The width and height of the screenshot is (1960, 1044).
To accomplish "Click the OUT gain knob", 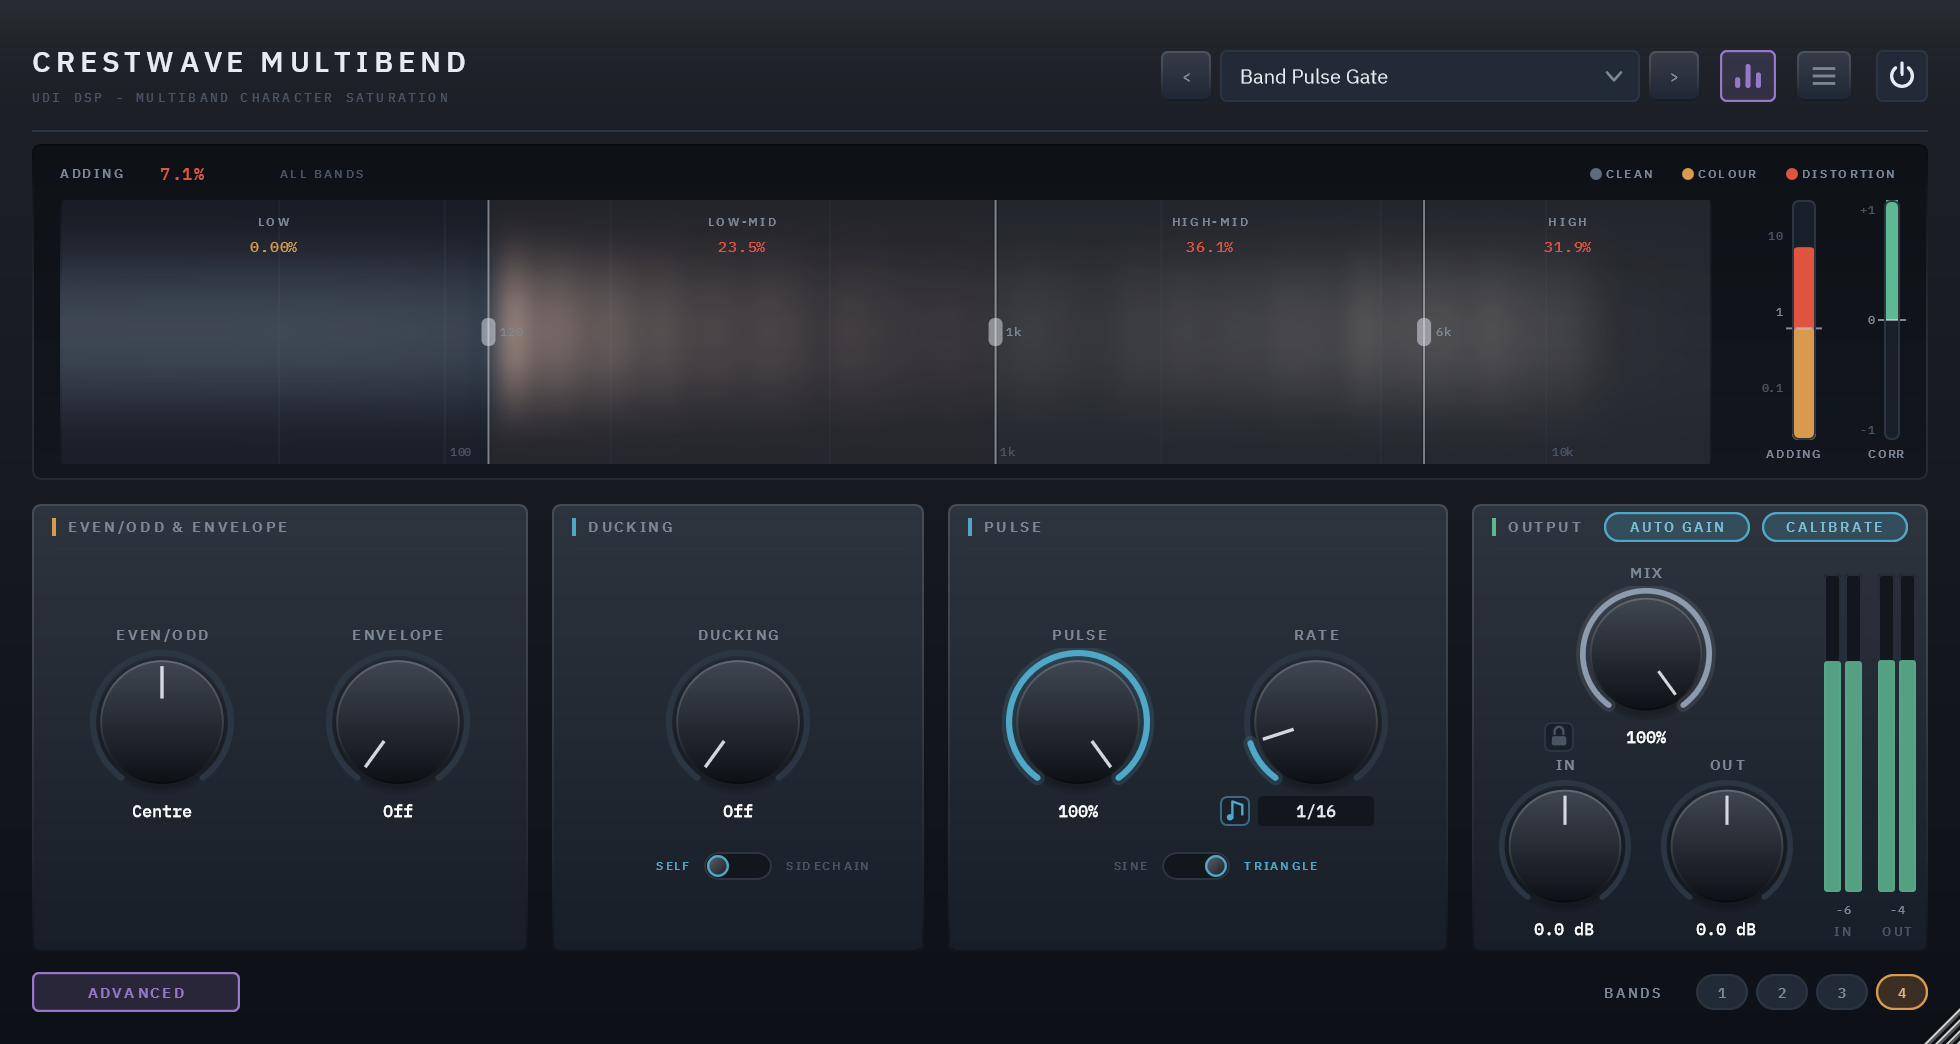I will pos(1727,846).
